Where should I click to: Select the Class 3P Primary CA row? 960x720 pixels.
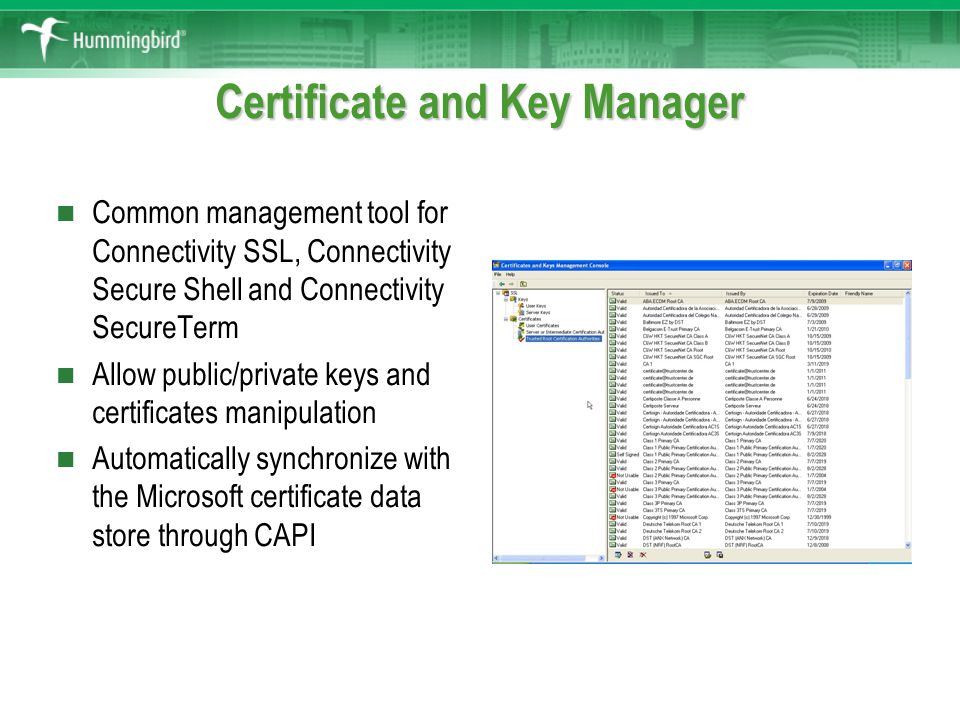[x=756, y=503]
